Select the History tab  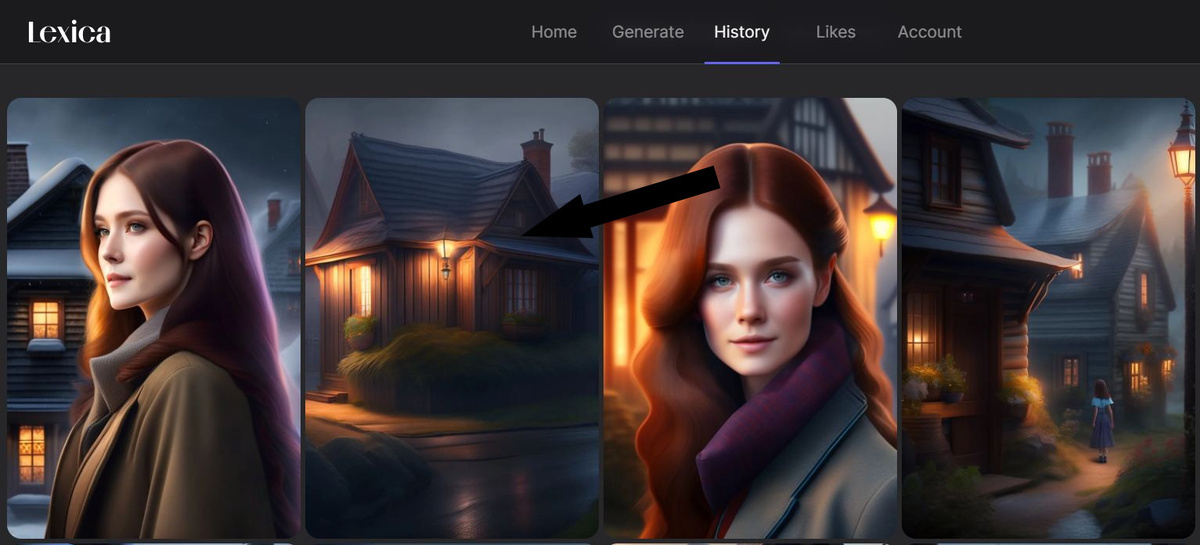point(742,32)
